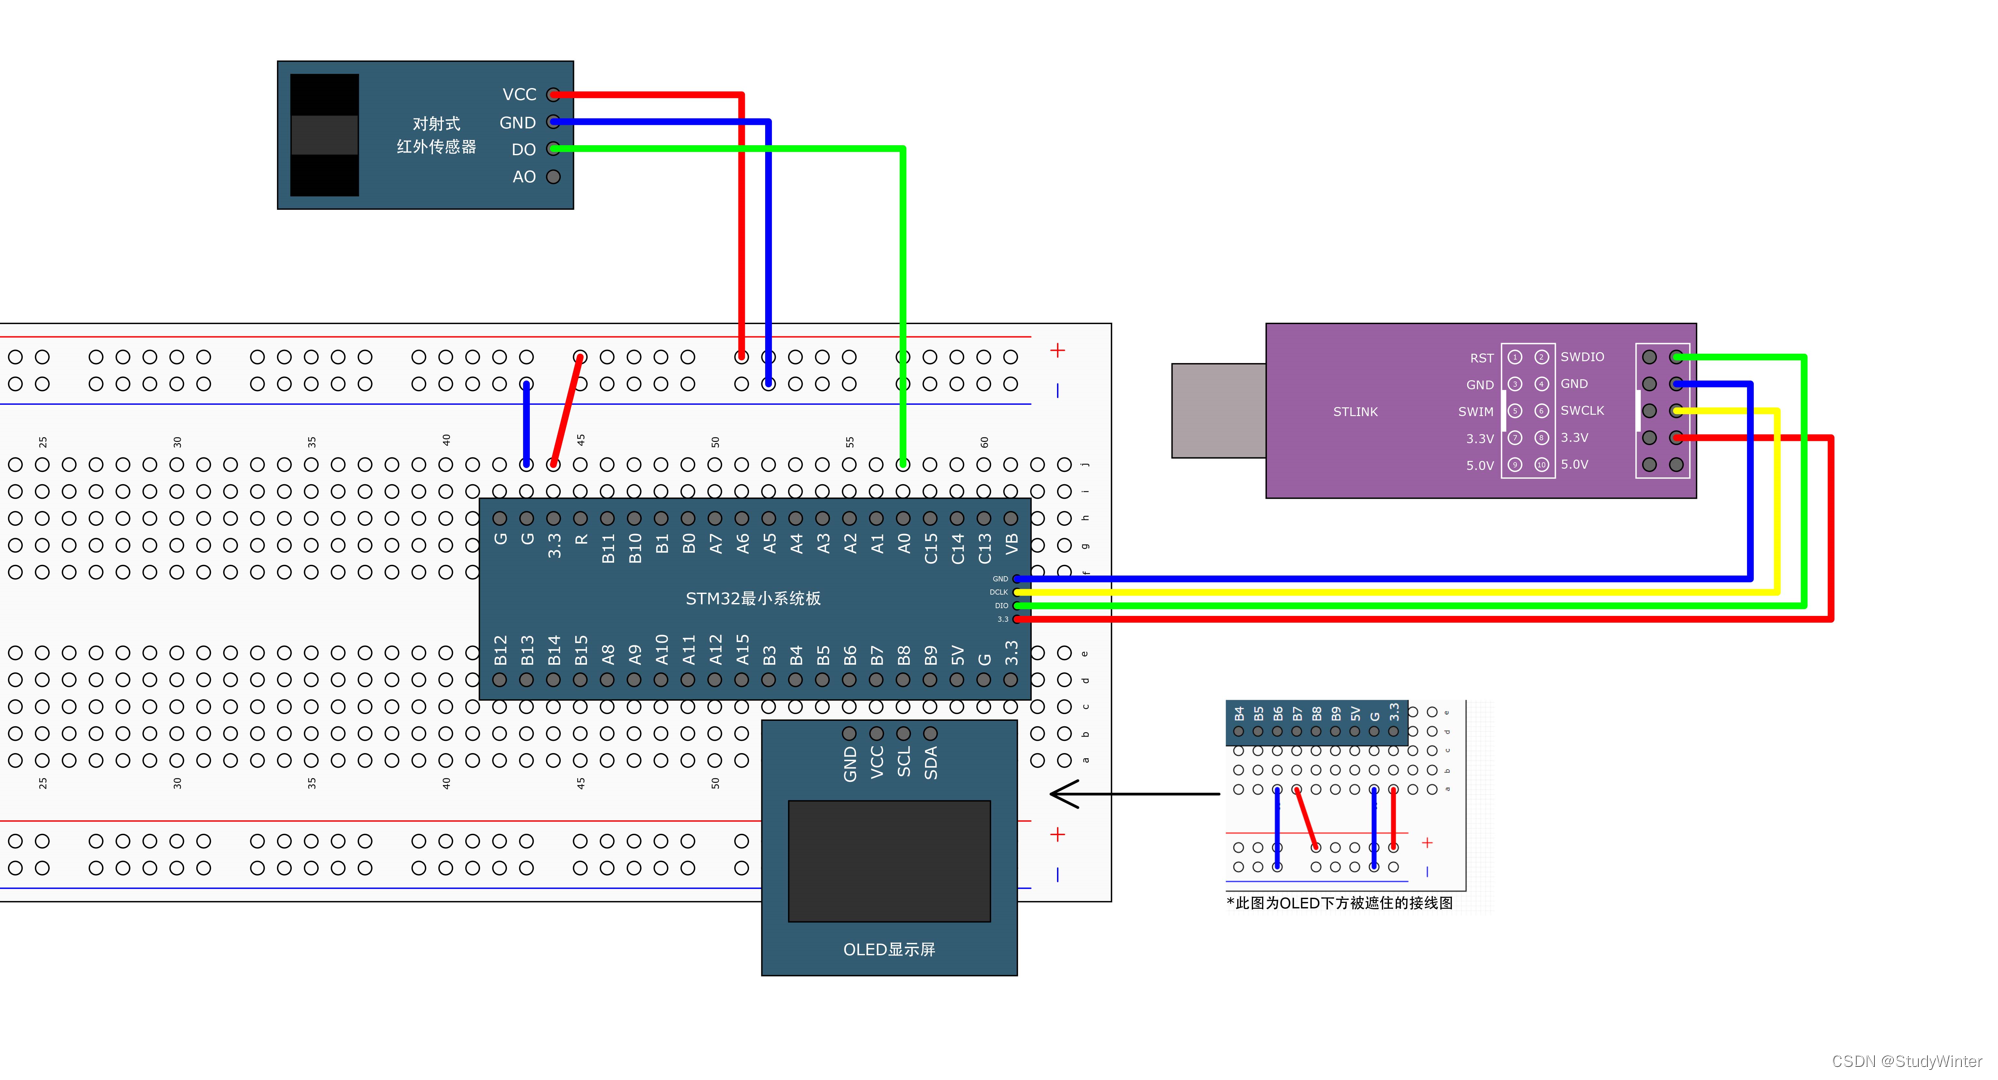Click the caption *此图为OLED下方被遮住的接线图
This screenshot has height=1080, width=1998.
[1339, 903]
